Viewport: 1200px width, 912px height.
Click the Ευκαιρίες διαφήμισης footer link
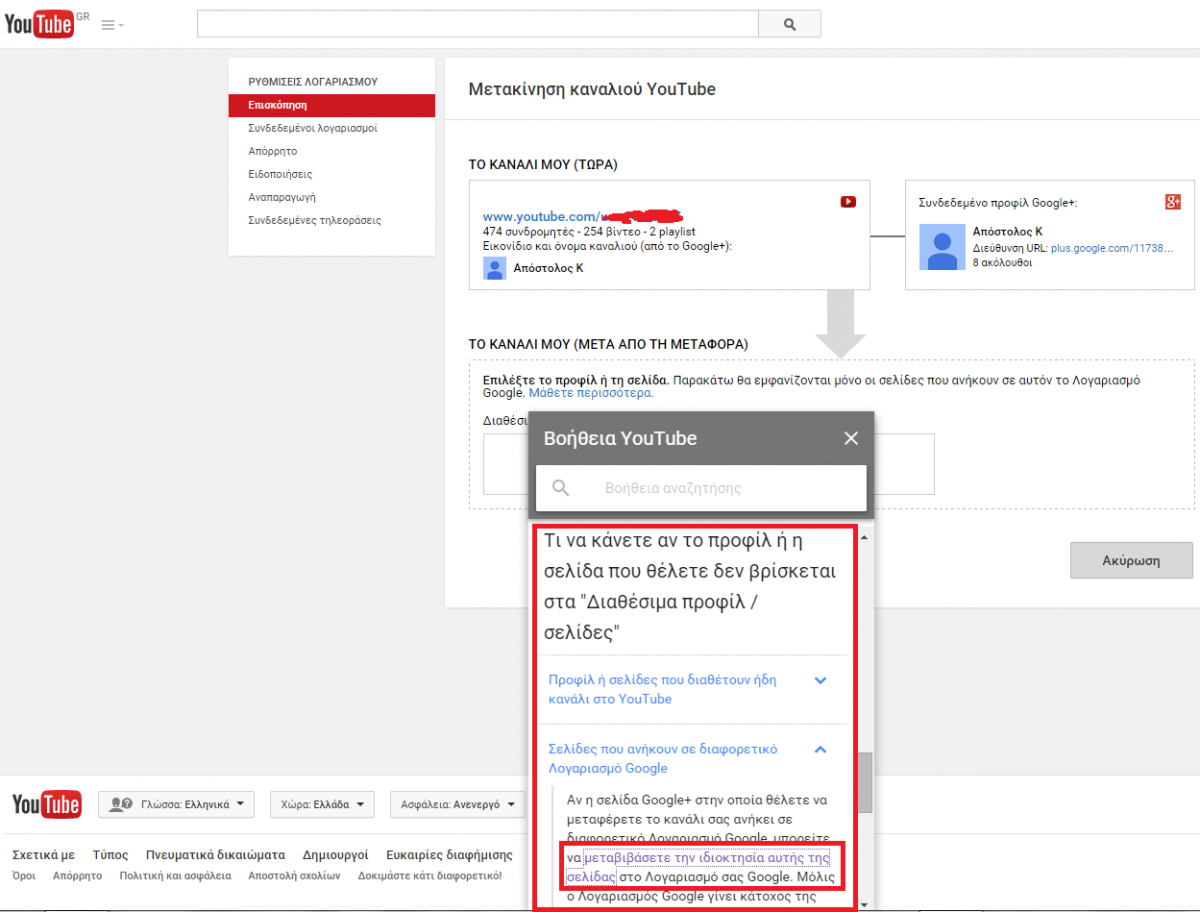(449, 855)
